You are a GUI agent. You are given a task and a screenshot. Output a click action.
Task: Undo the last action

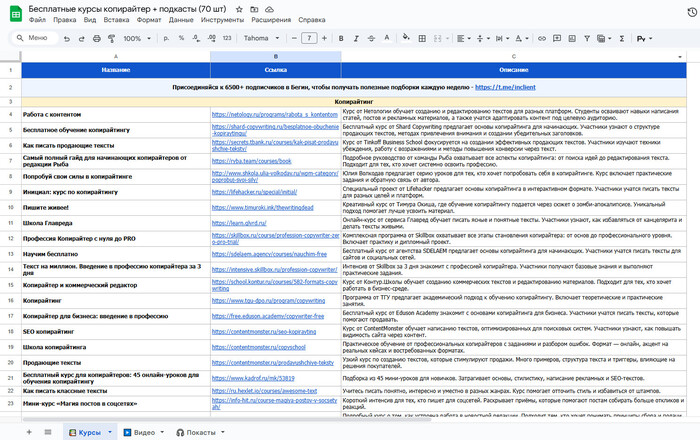[67, 38]
